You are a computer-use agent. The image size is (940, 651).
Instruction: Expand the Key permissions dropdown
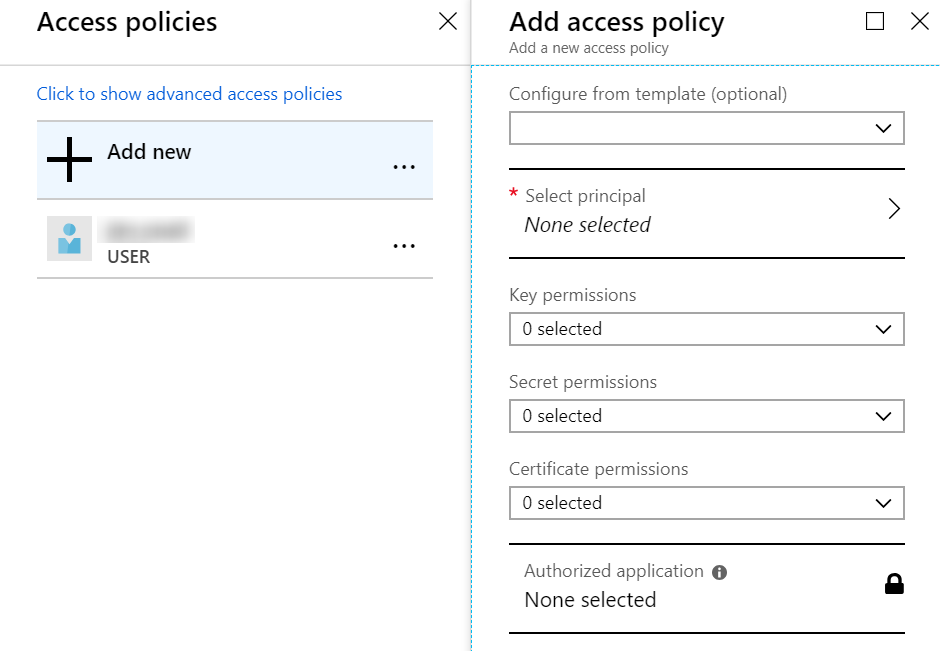706,329
